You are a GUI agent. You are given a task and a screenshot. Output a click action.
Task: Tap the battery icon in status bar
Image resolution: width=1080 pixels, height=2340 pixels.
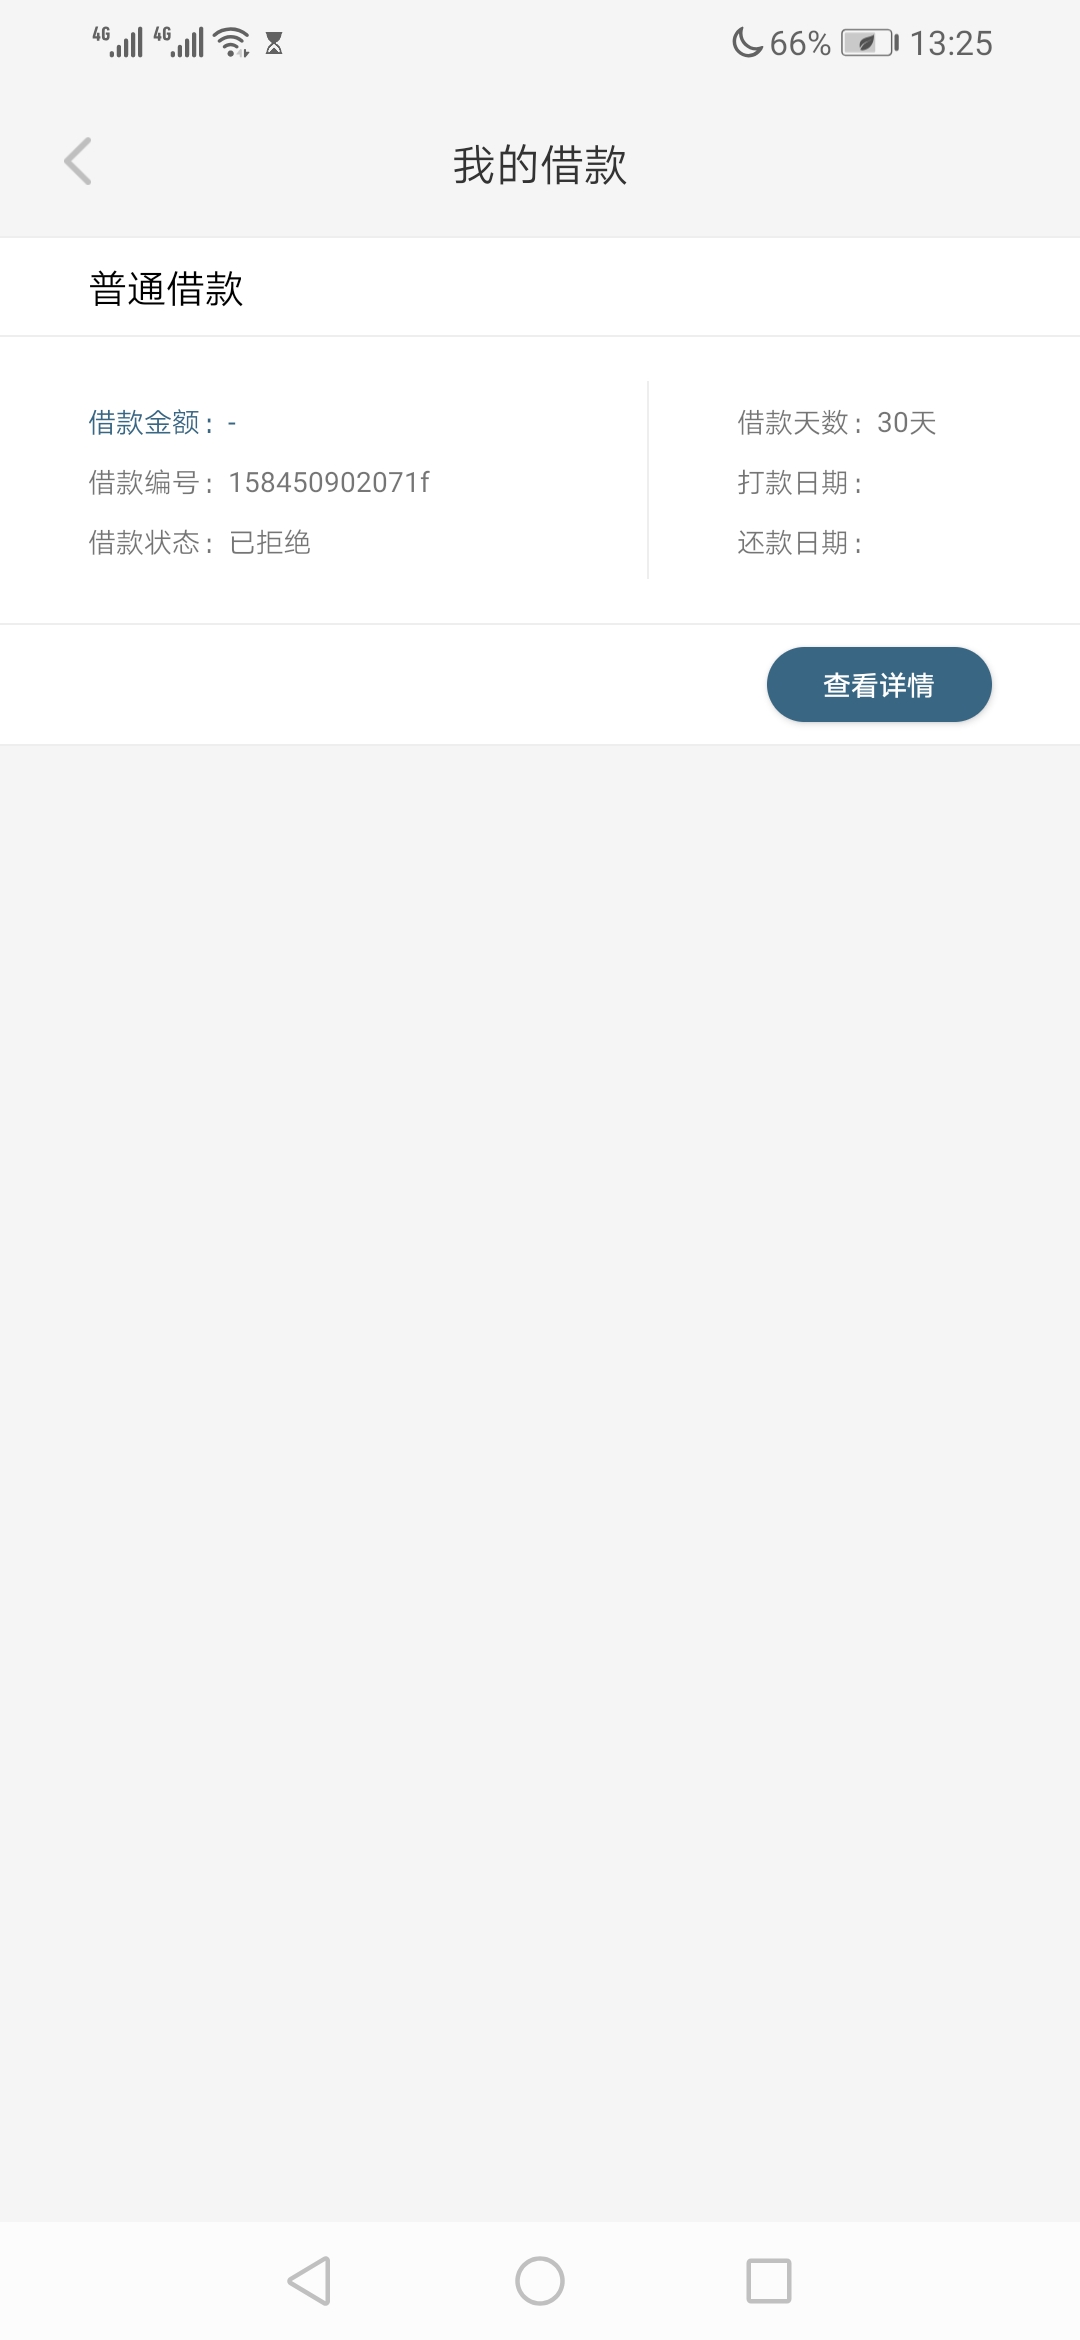coord(870,43)
